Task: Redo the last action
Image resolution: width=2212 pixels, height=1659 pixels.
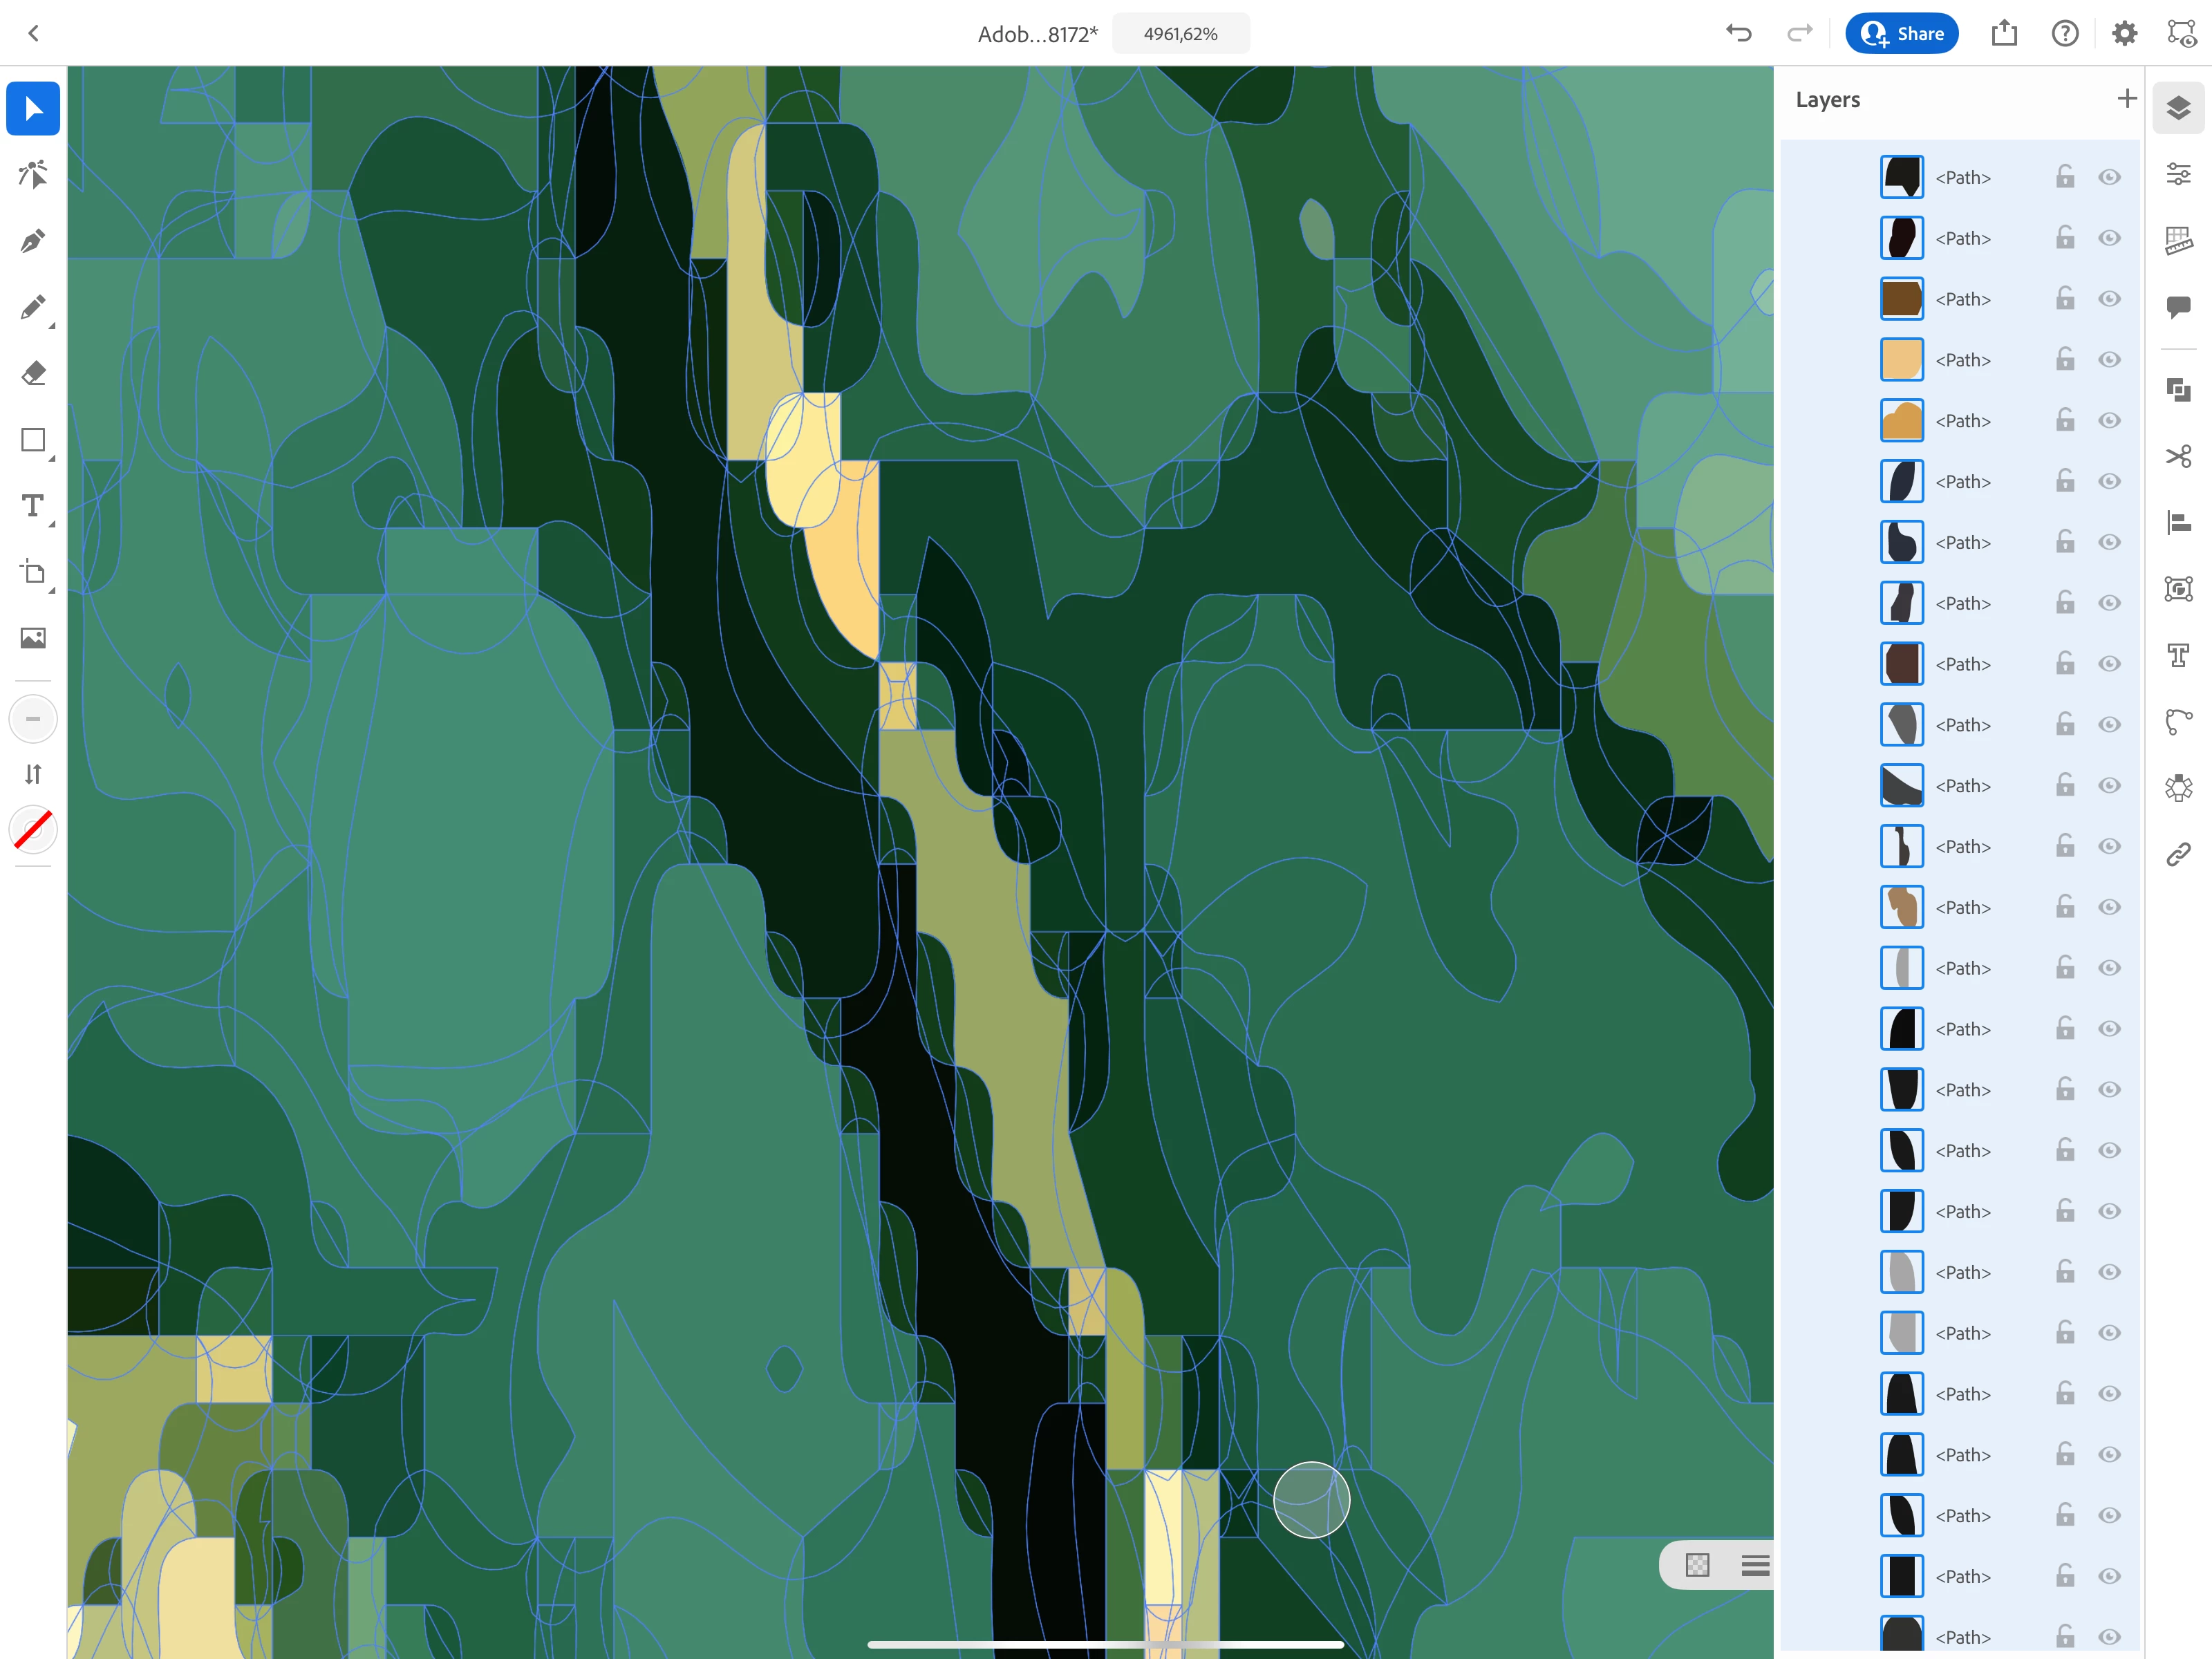Action: (x=1800, y=33)
